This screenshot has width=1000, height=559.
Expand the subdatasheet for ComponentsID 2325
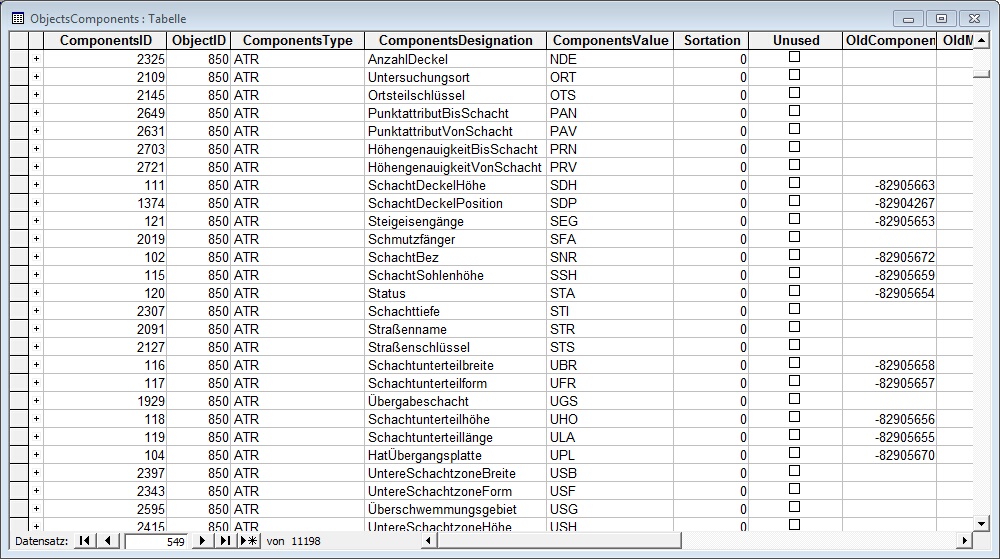point(36,59)
